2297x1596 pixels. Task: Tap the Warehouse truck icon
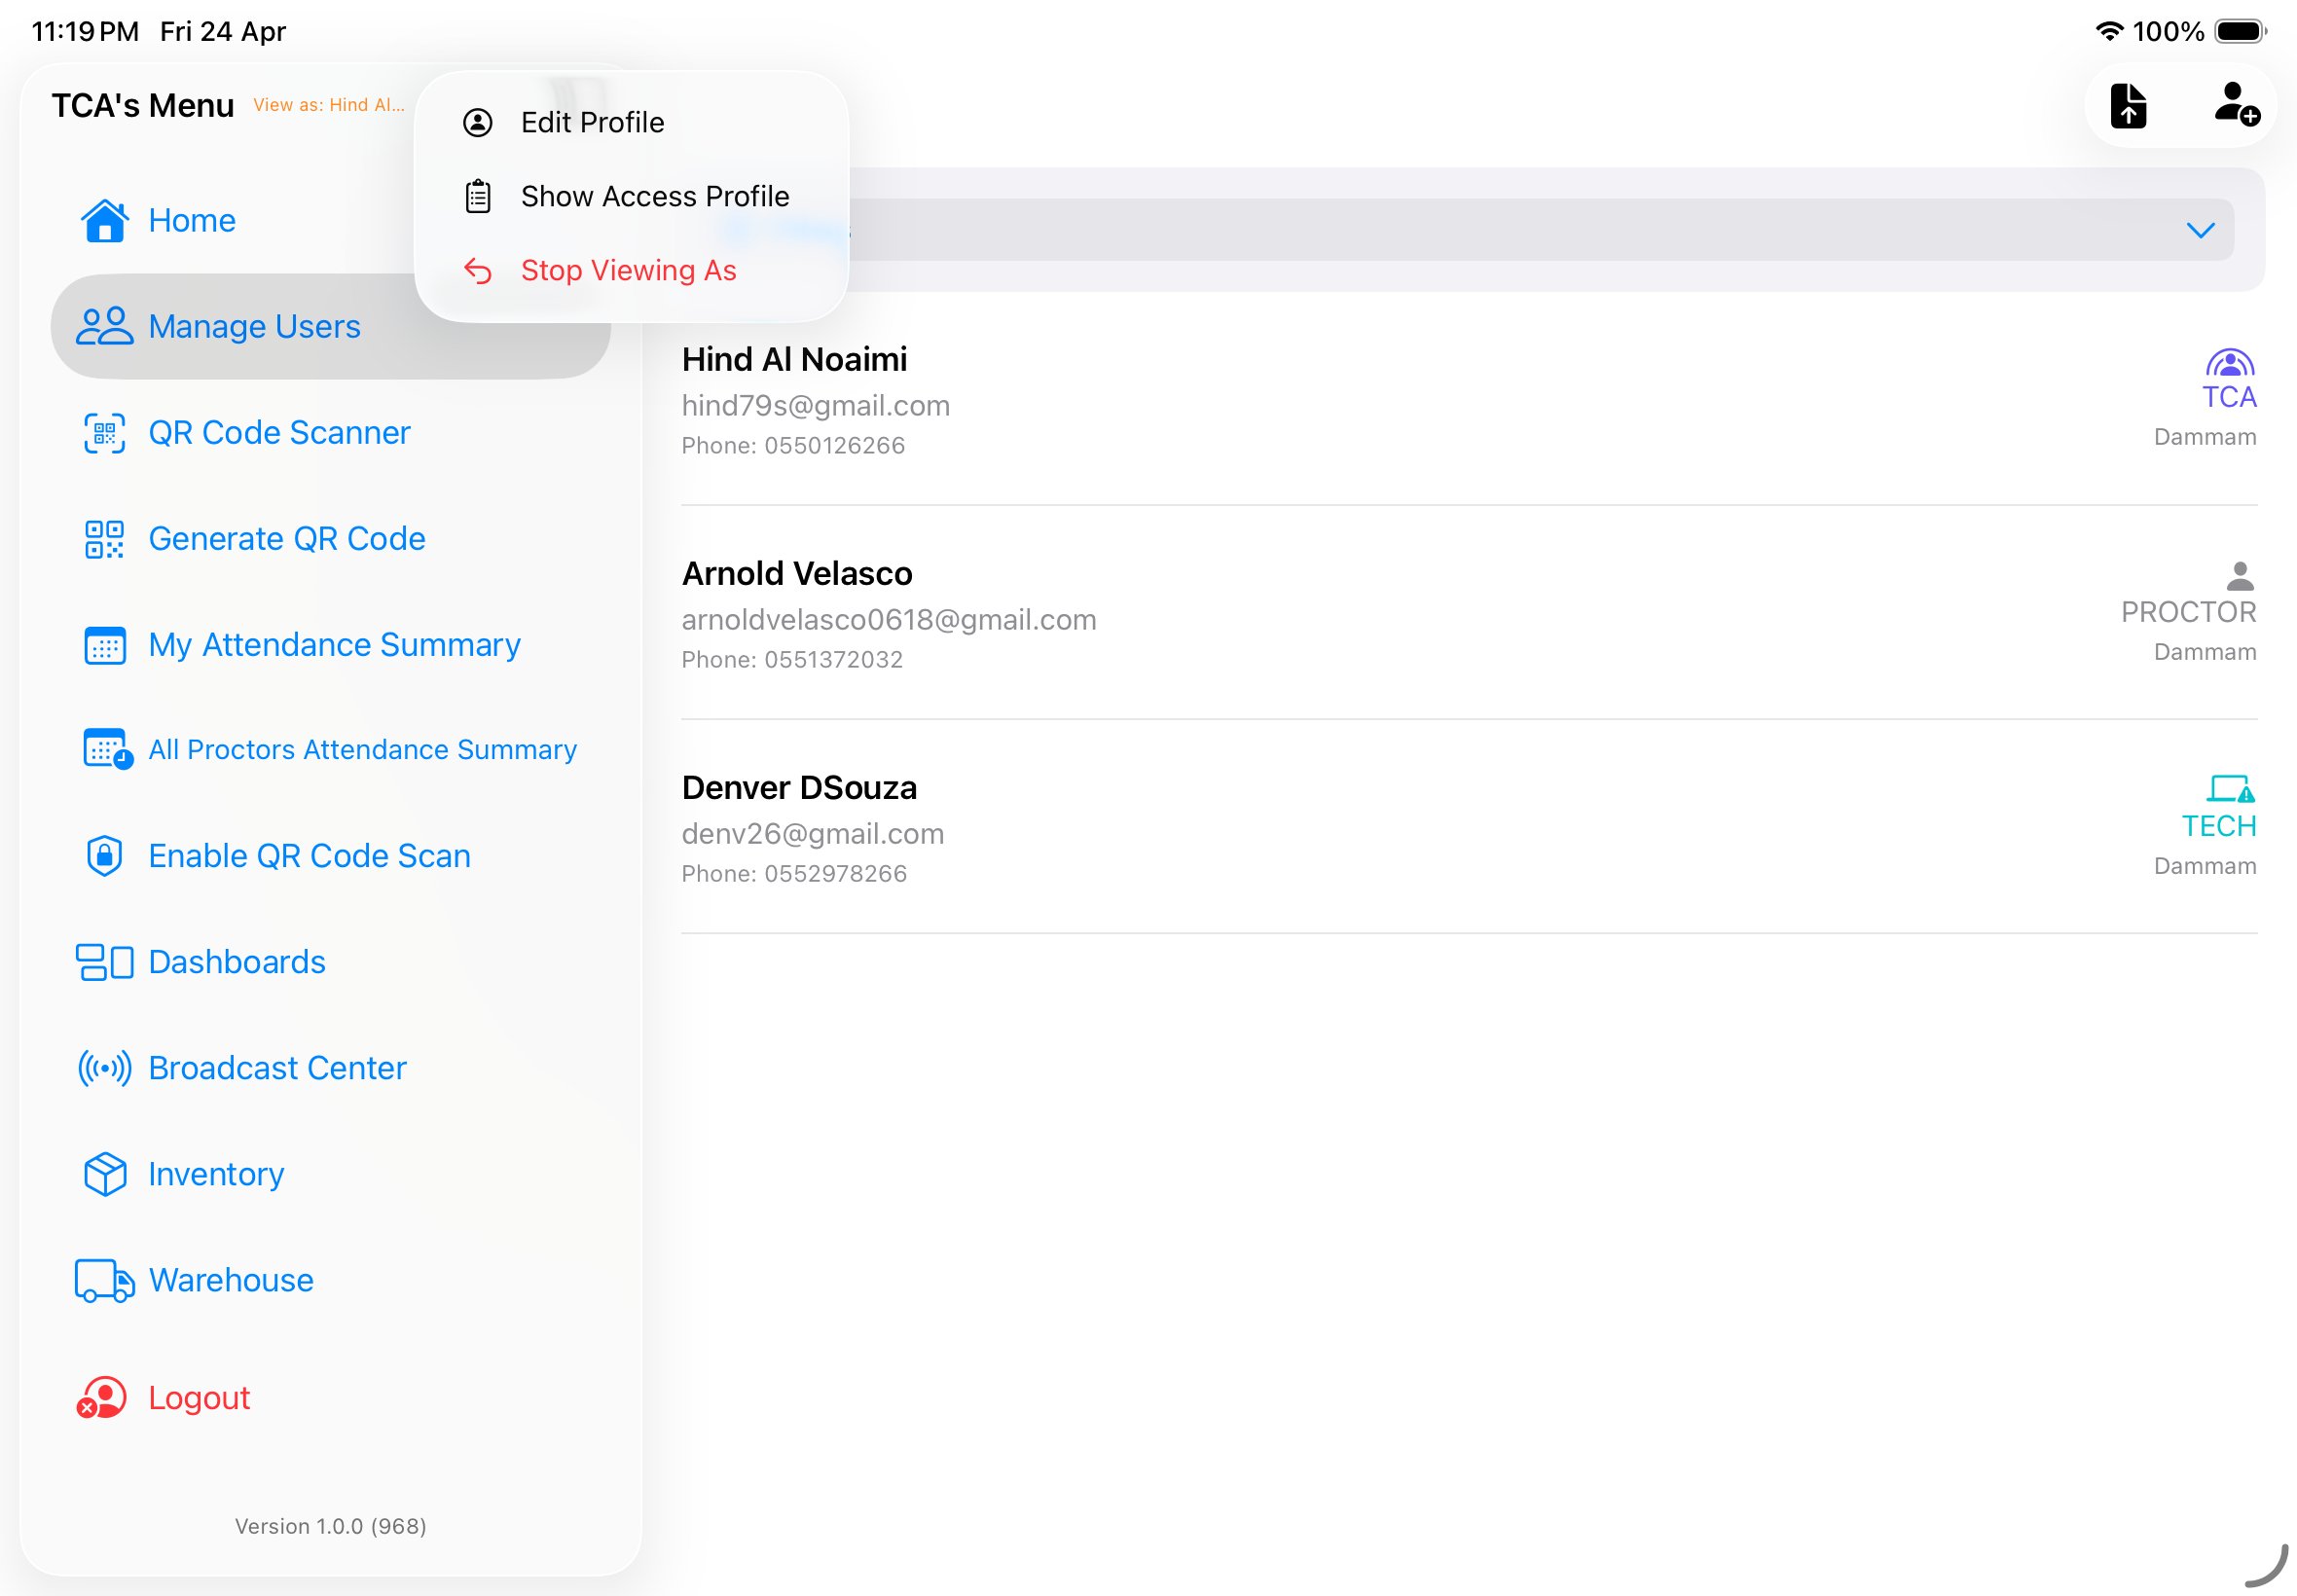(x=104, y=1279)
